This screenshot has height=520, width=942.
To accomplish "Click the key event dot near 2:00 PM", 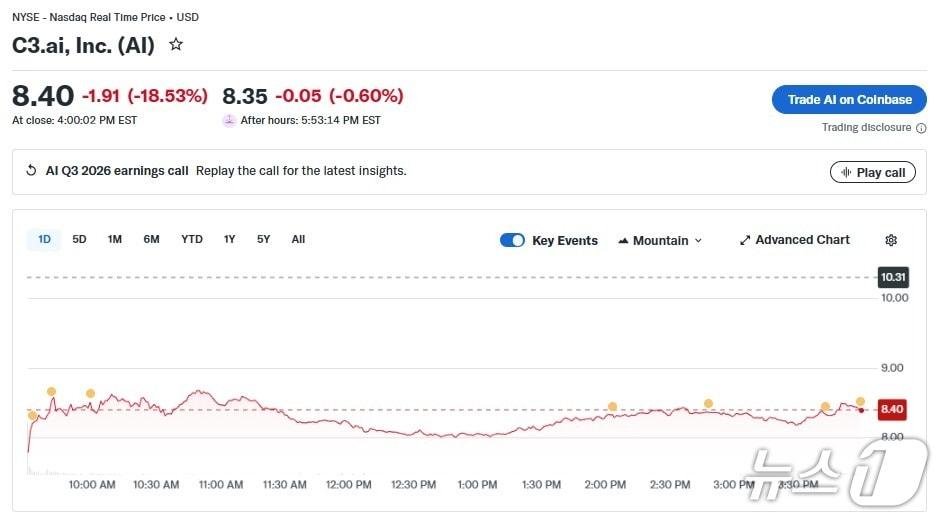I will tap(612, 407).
